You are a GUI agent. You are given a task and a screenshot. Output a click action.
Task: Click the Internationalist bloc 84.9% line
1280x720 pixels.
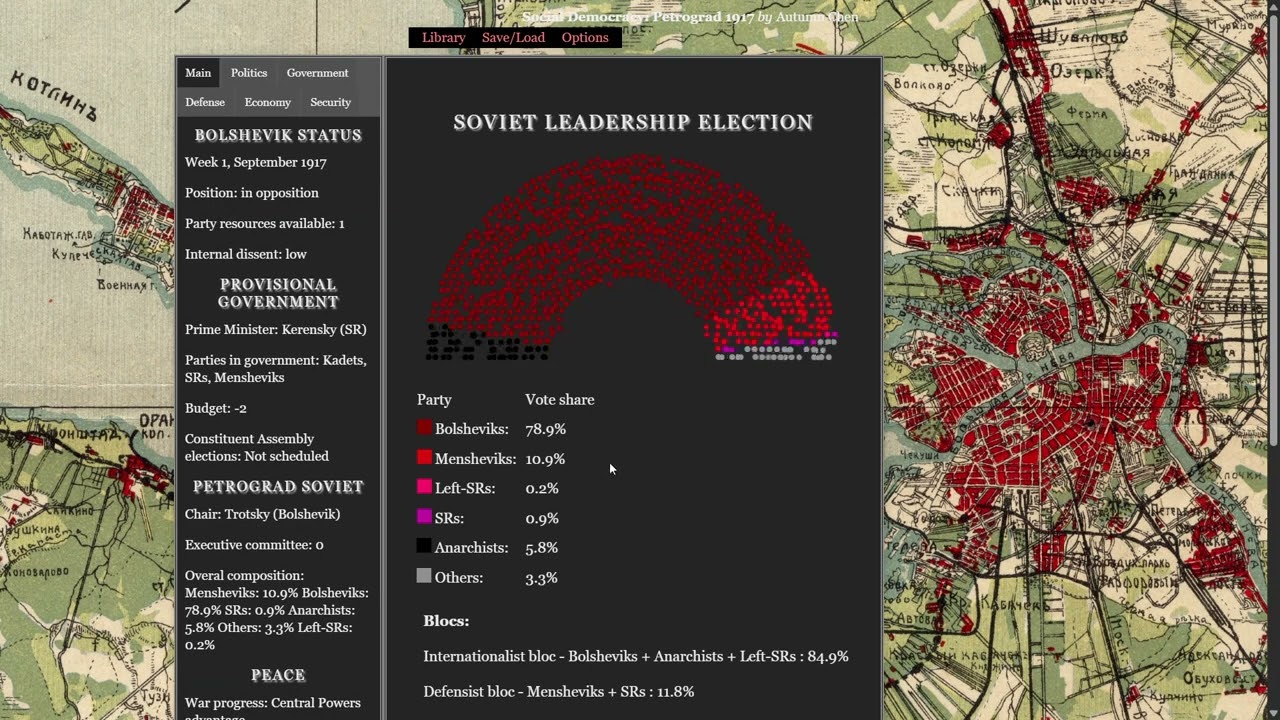point(636,656)
